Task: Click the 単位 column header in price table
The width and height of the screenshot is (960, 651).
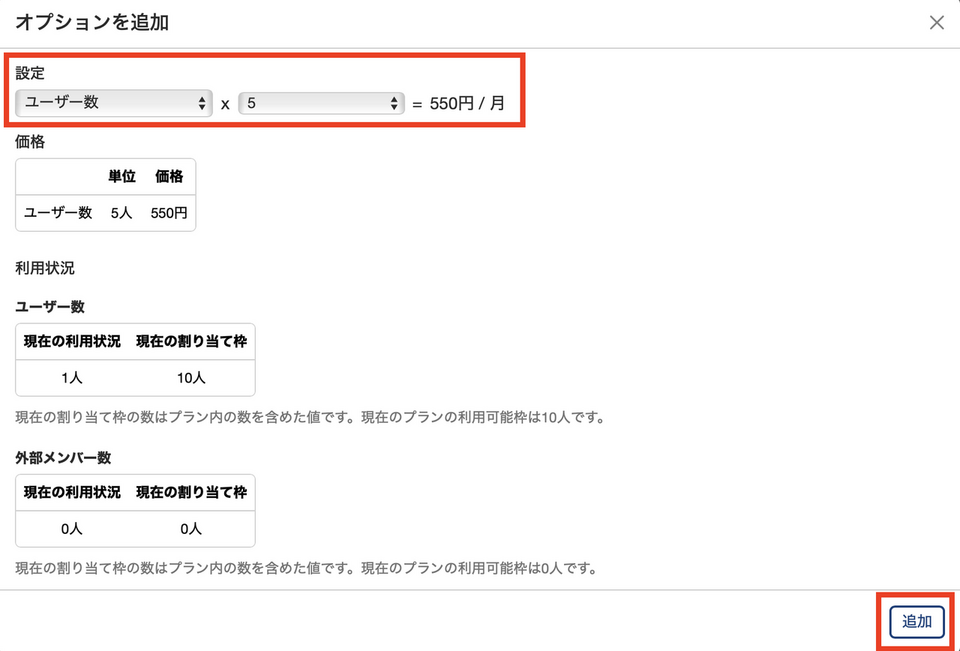Action: point(122,176)
